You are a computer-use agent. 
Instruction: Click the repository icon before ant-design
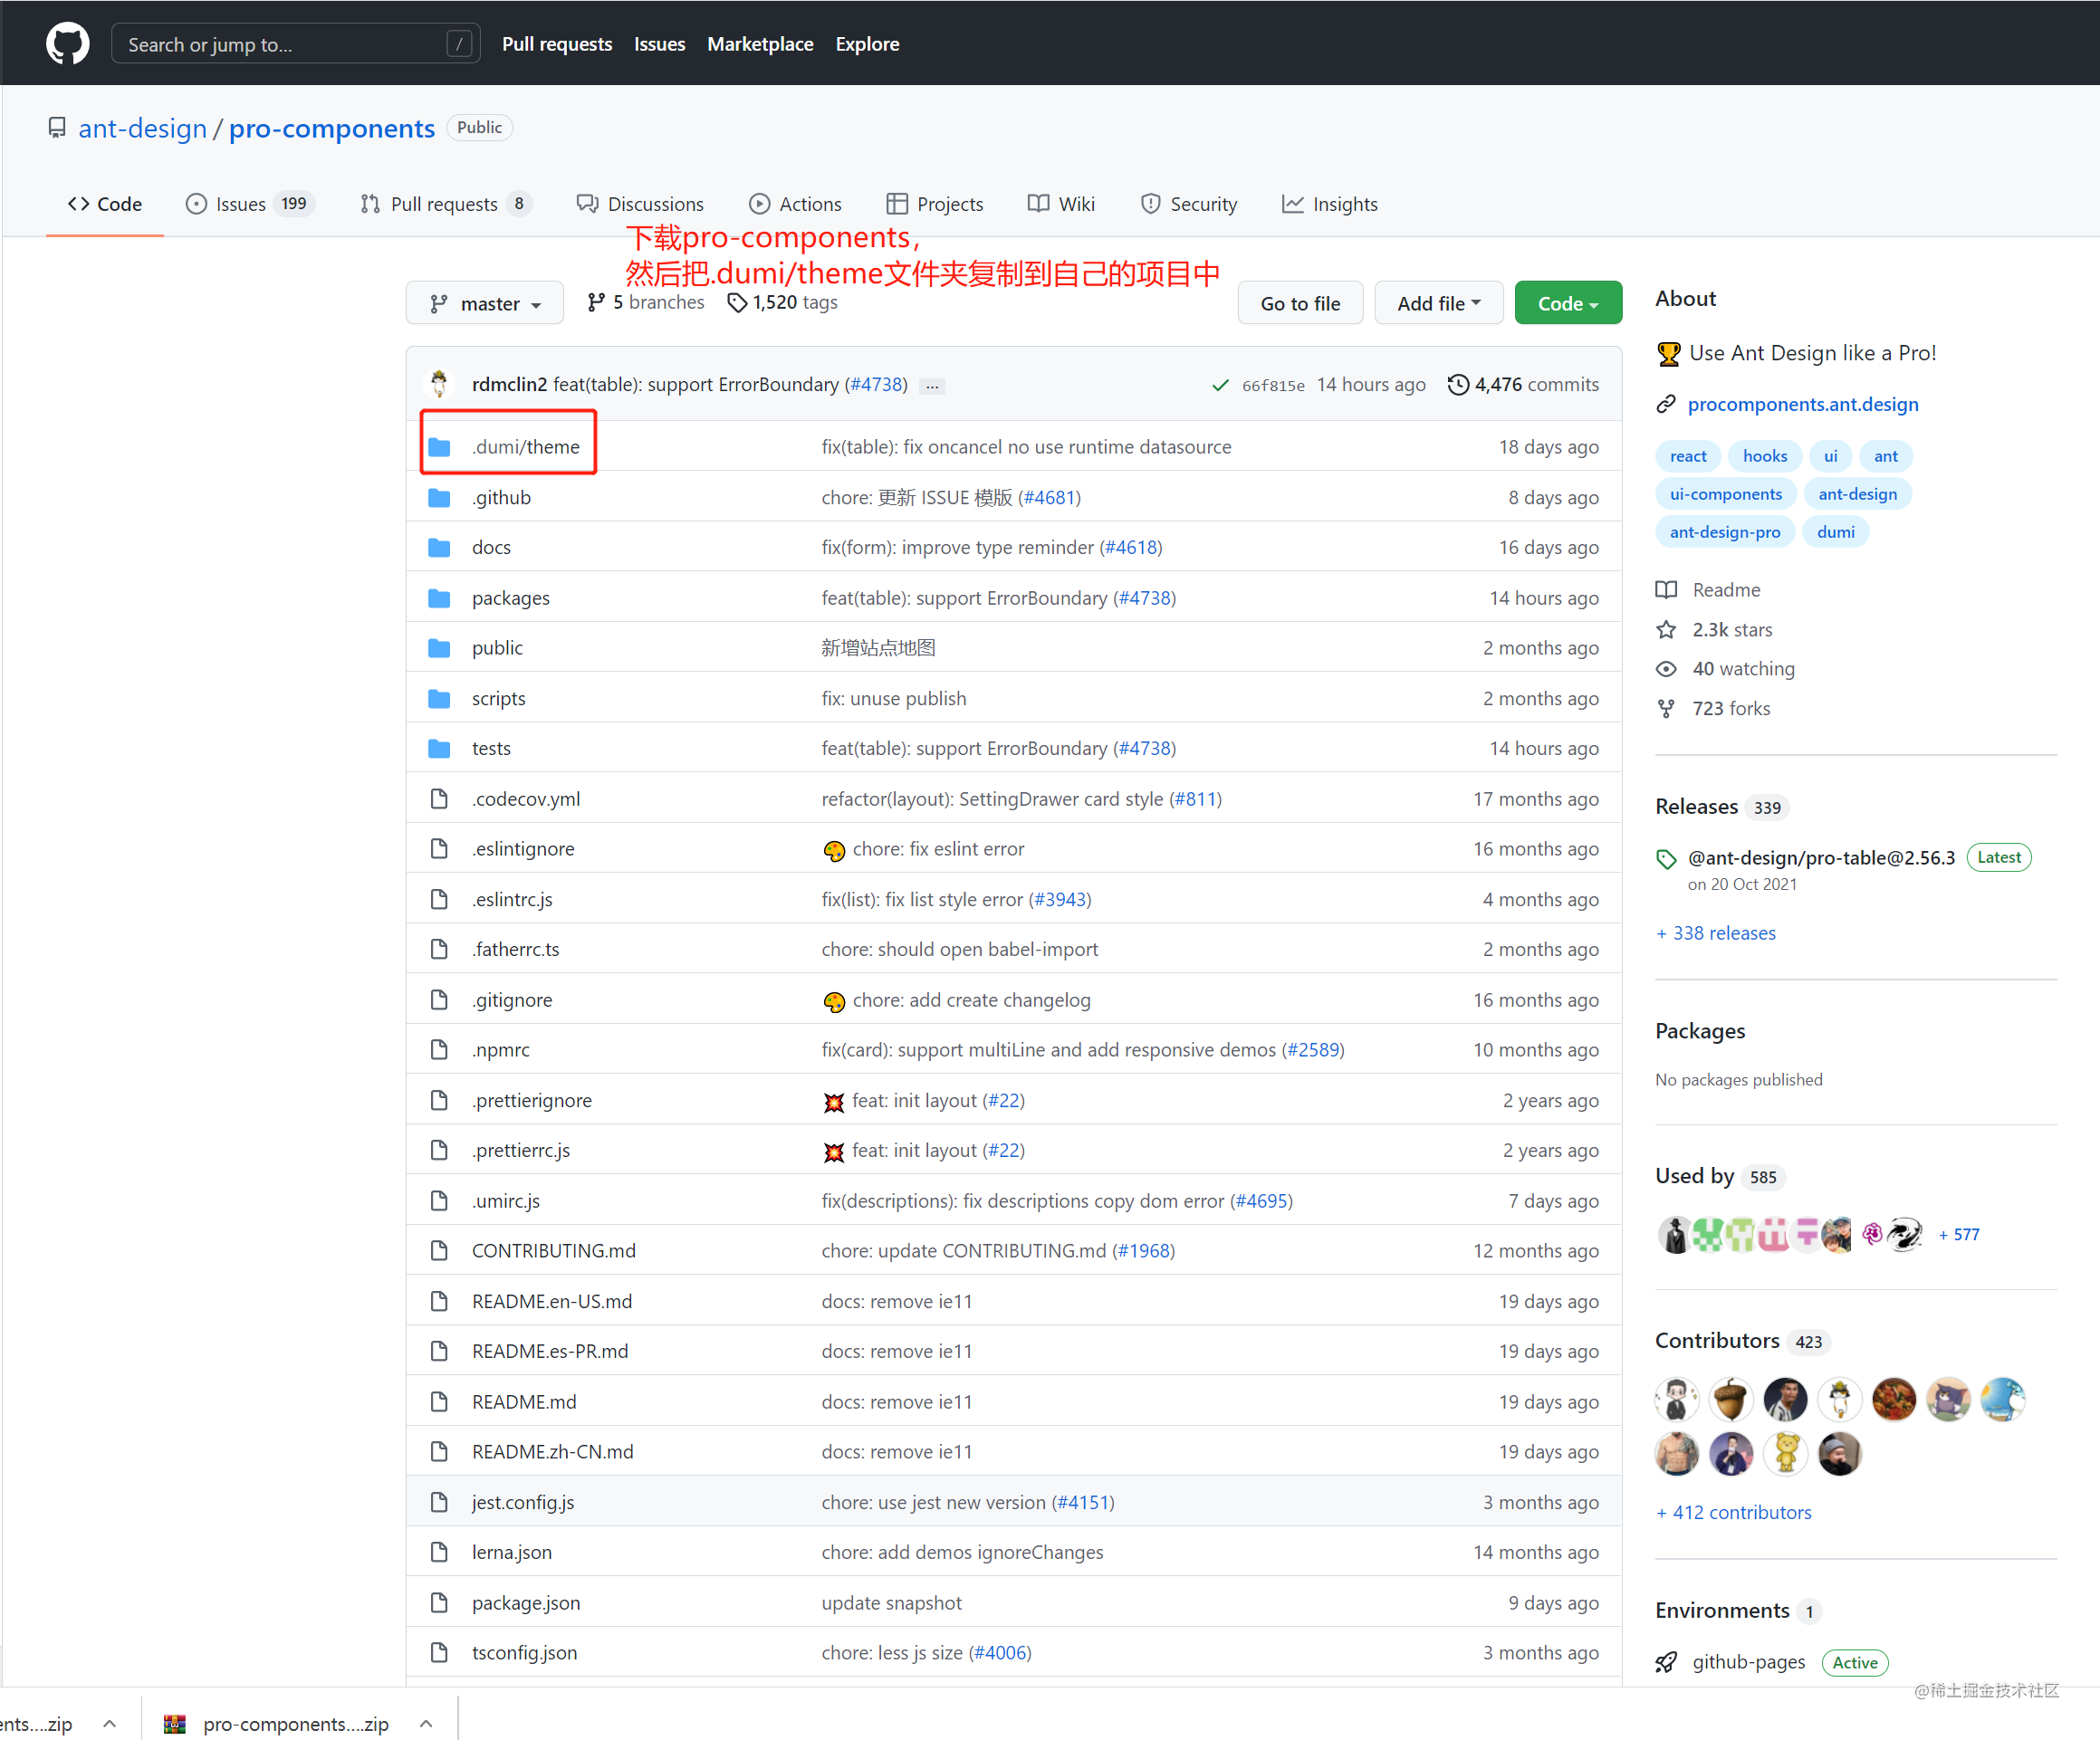click(x=57, y=128)
